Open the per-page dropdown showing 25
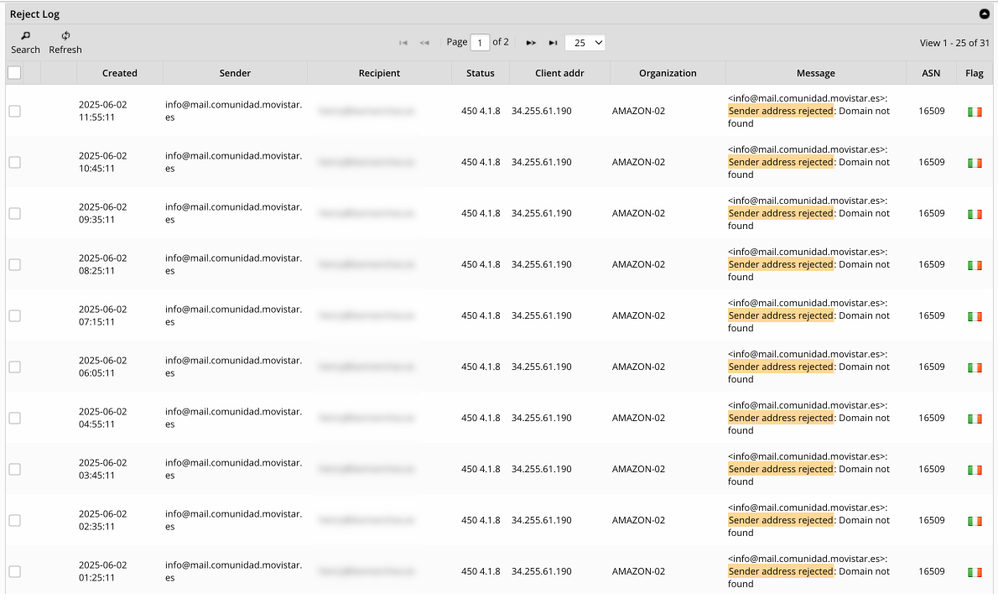998x604 pixels. pos(585,42)
